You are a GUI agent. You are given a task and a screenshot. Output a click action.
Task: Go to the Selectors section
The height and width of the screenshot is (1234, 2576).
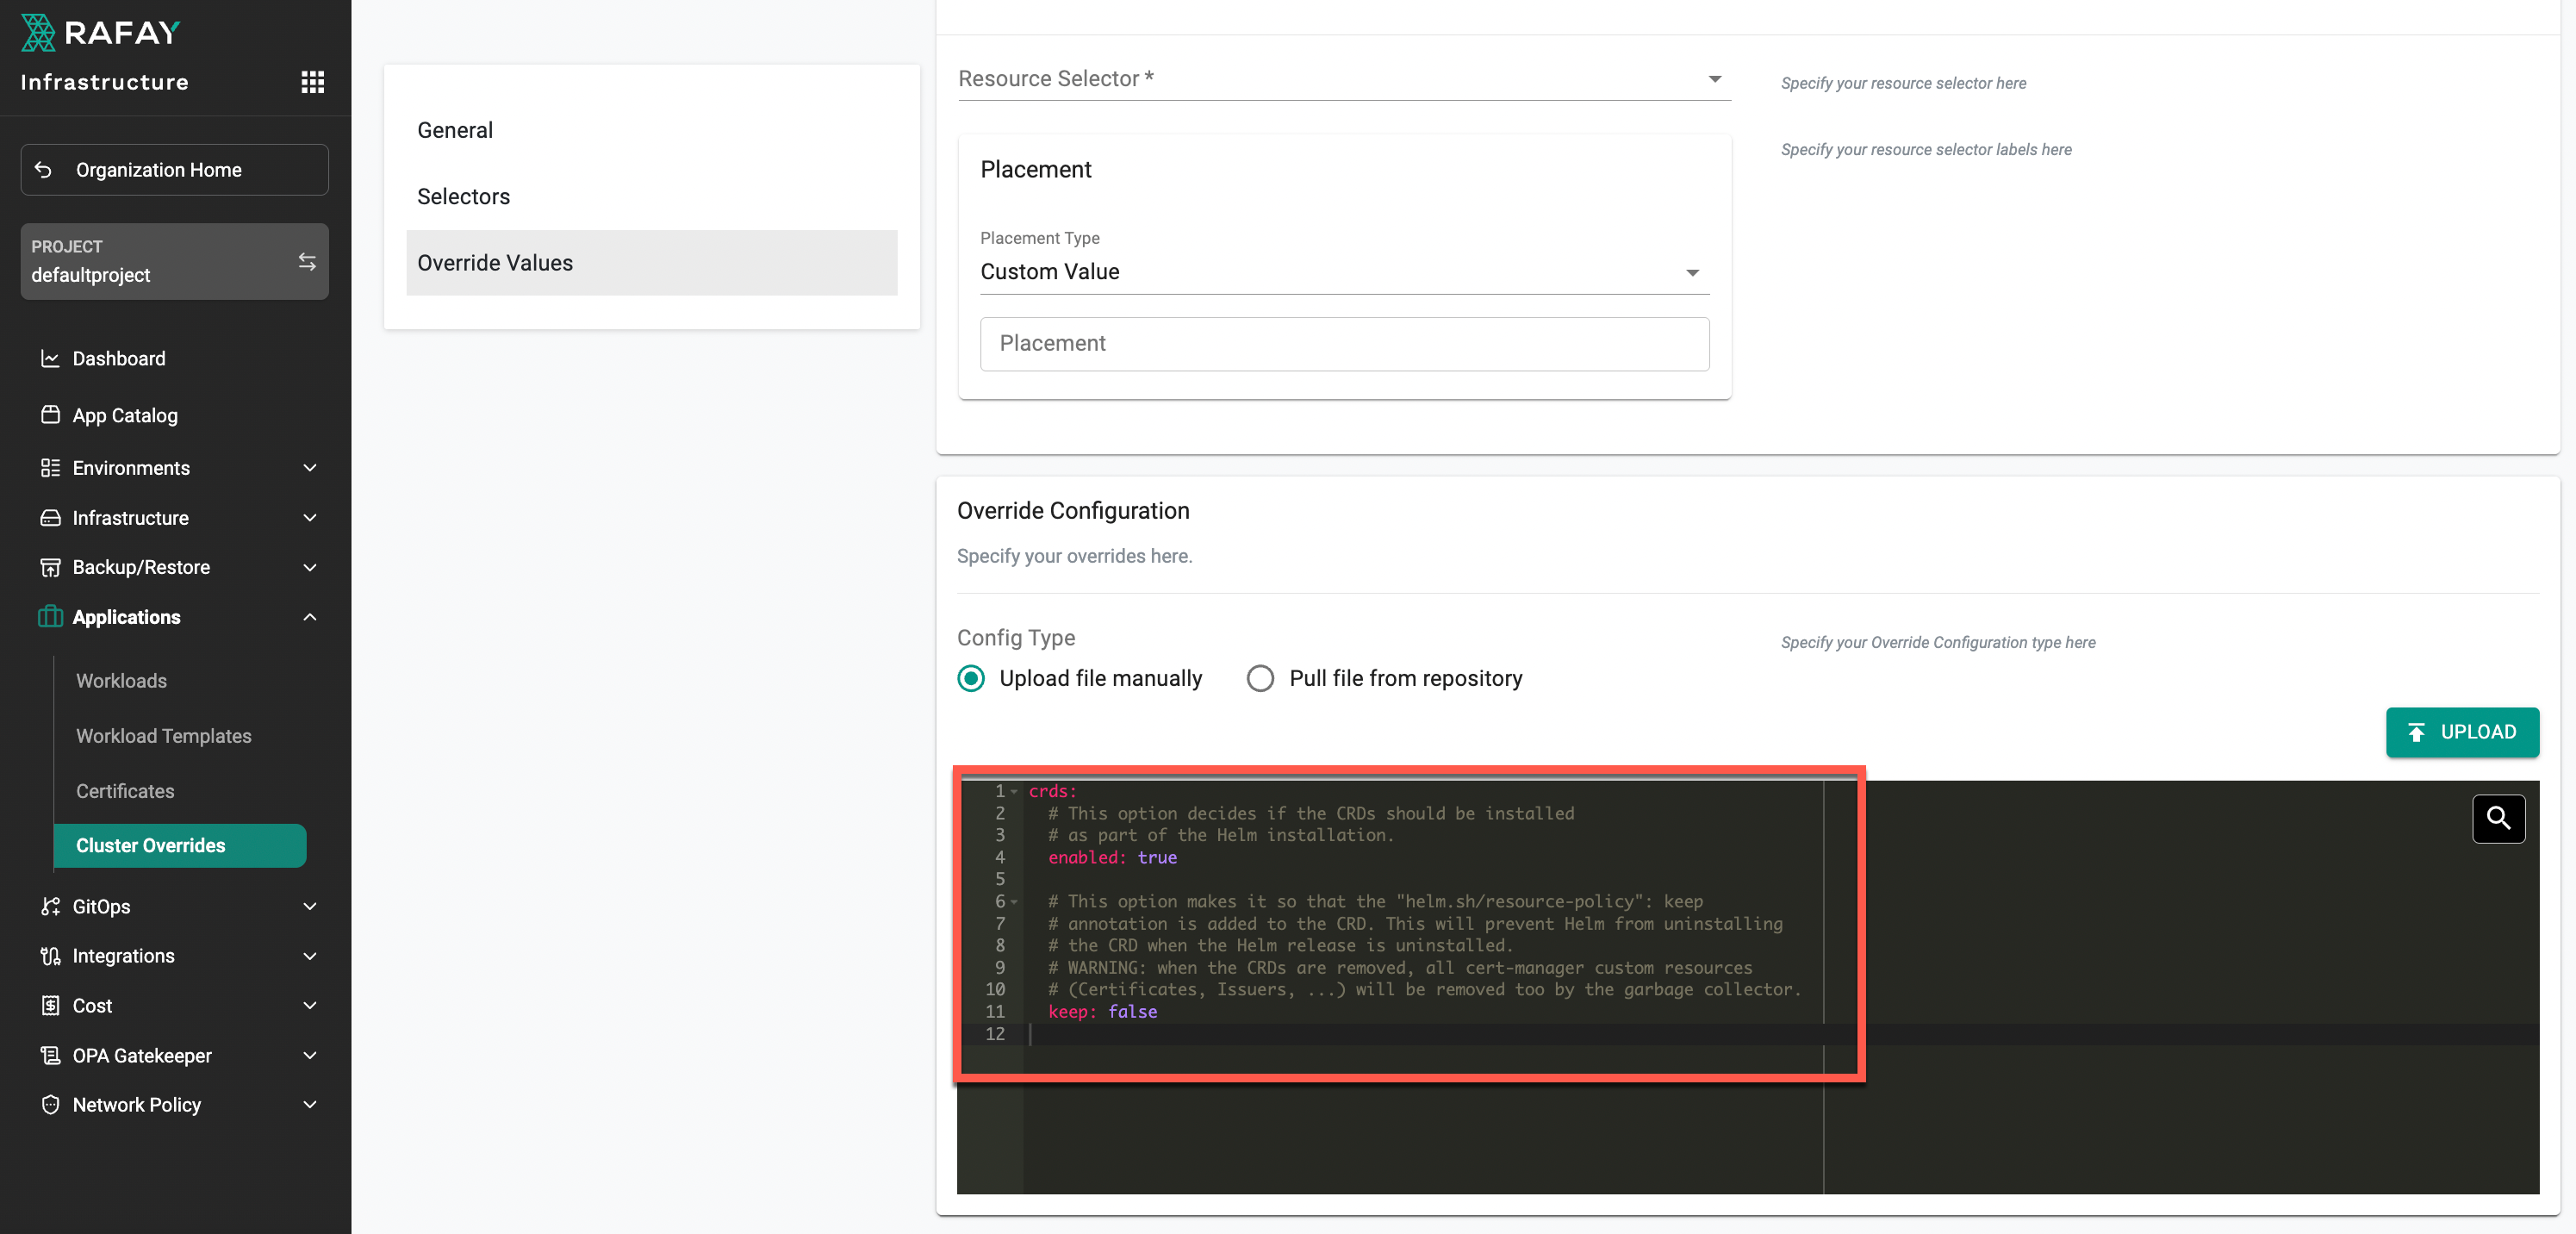[651, 197]
